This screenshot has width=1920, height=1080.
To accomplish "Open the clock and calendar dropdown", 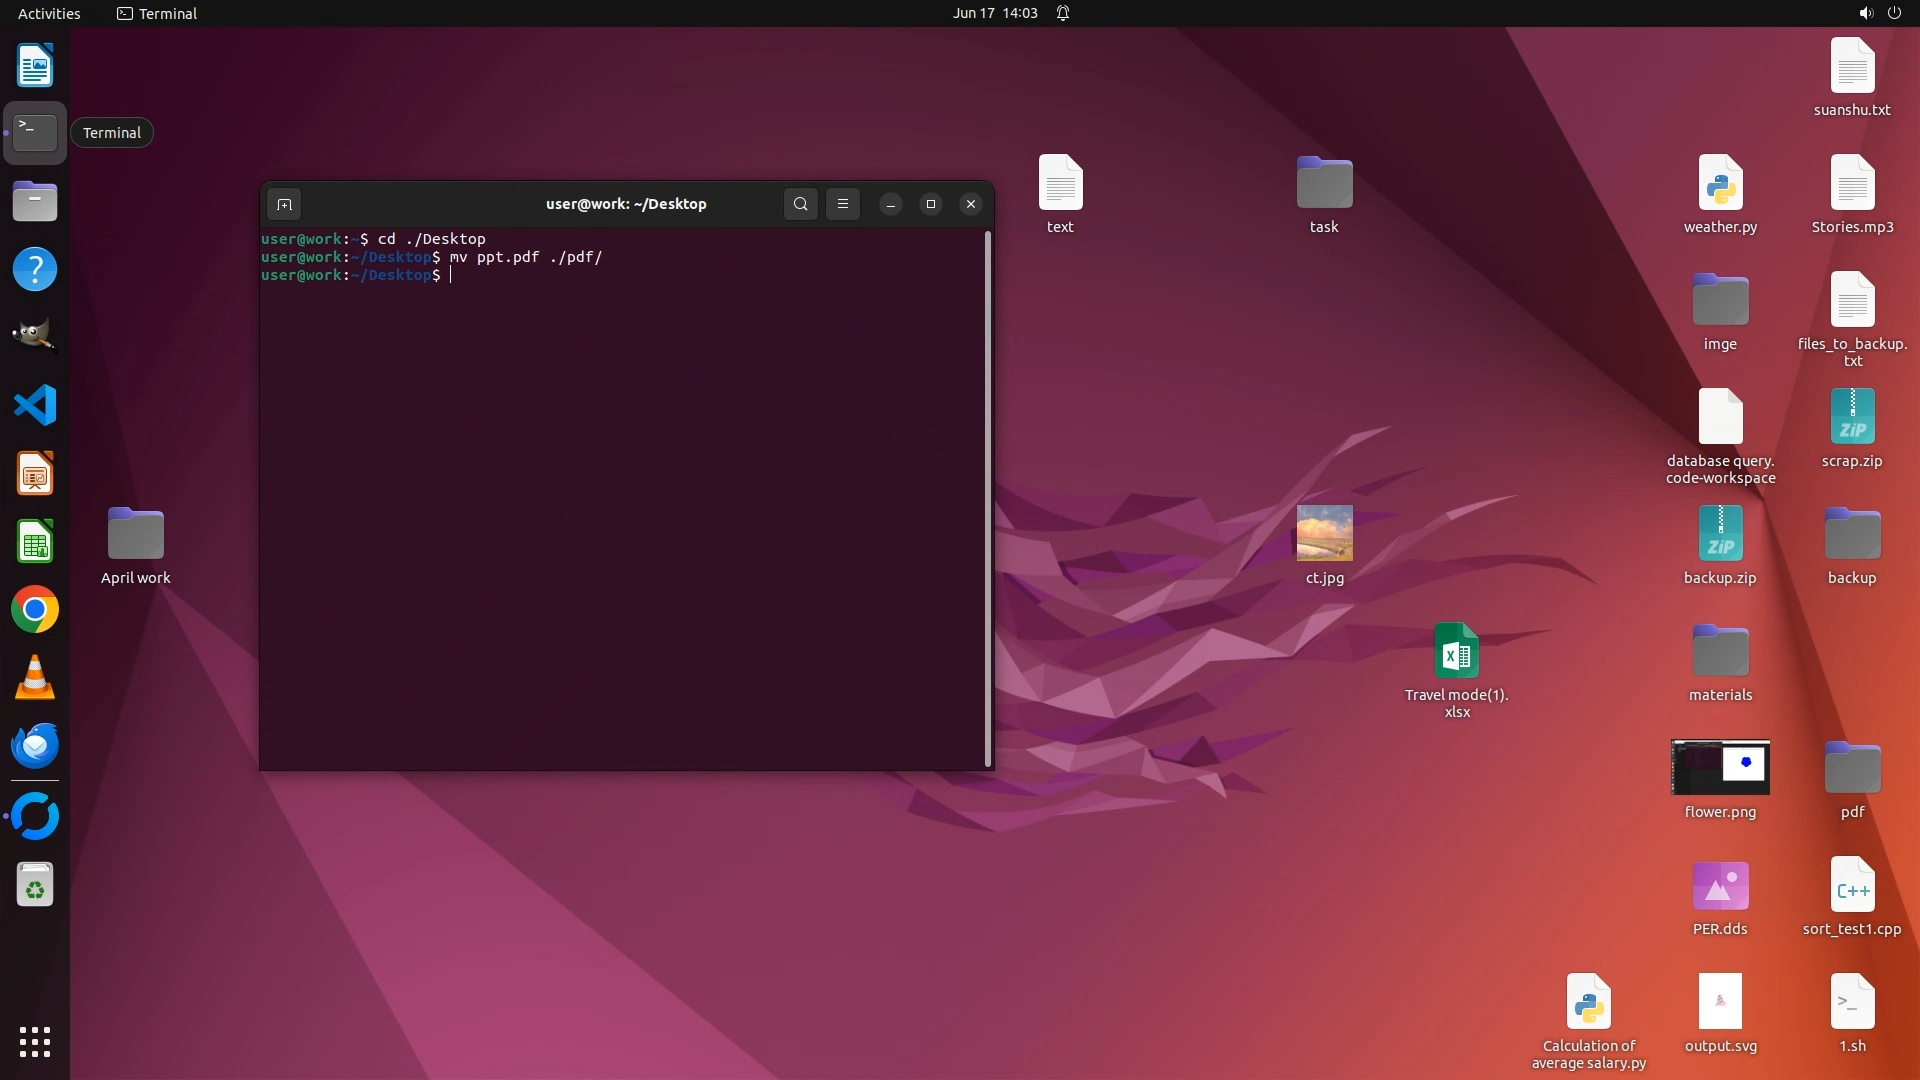I will click(995, 13).
